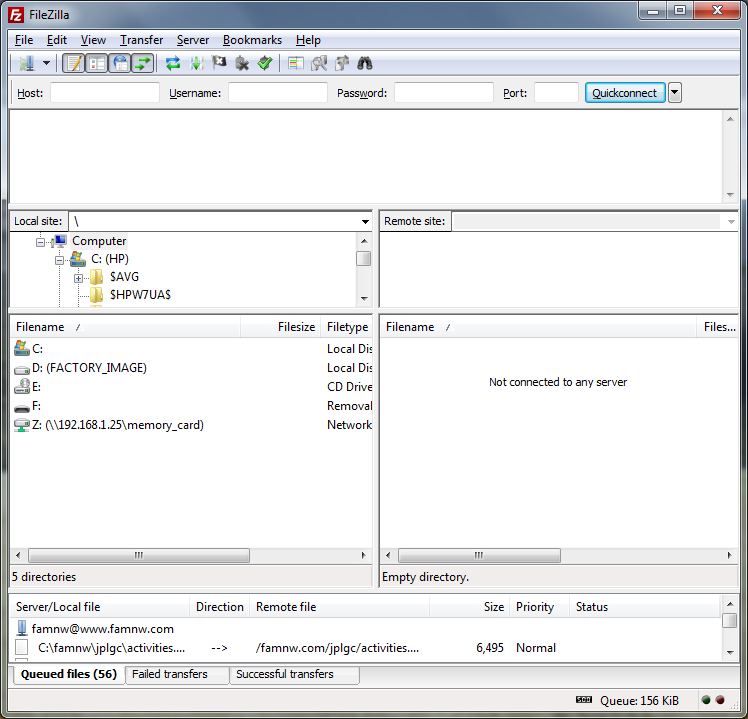
Task: Toggle transfer queue display
Action: (143, 63)
